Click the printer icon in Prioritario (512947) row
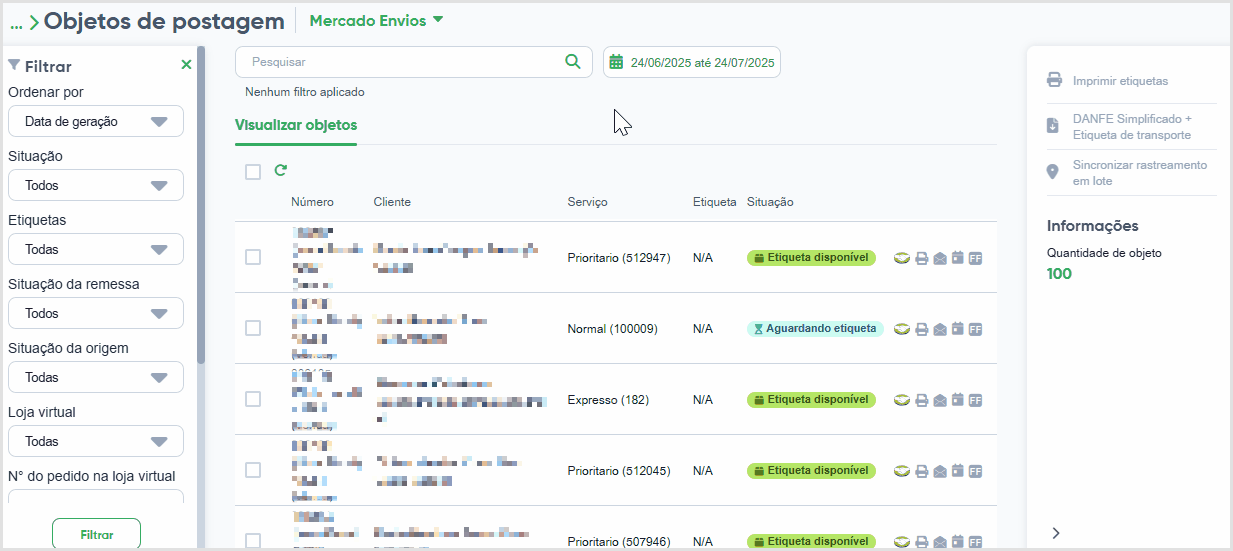Viewport: 1233px width, 551px height. 922,258
